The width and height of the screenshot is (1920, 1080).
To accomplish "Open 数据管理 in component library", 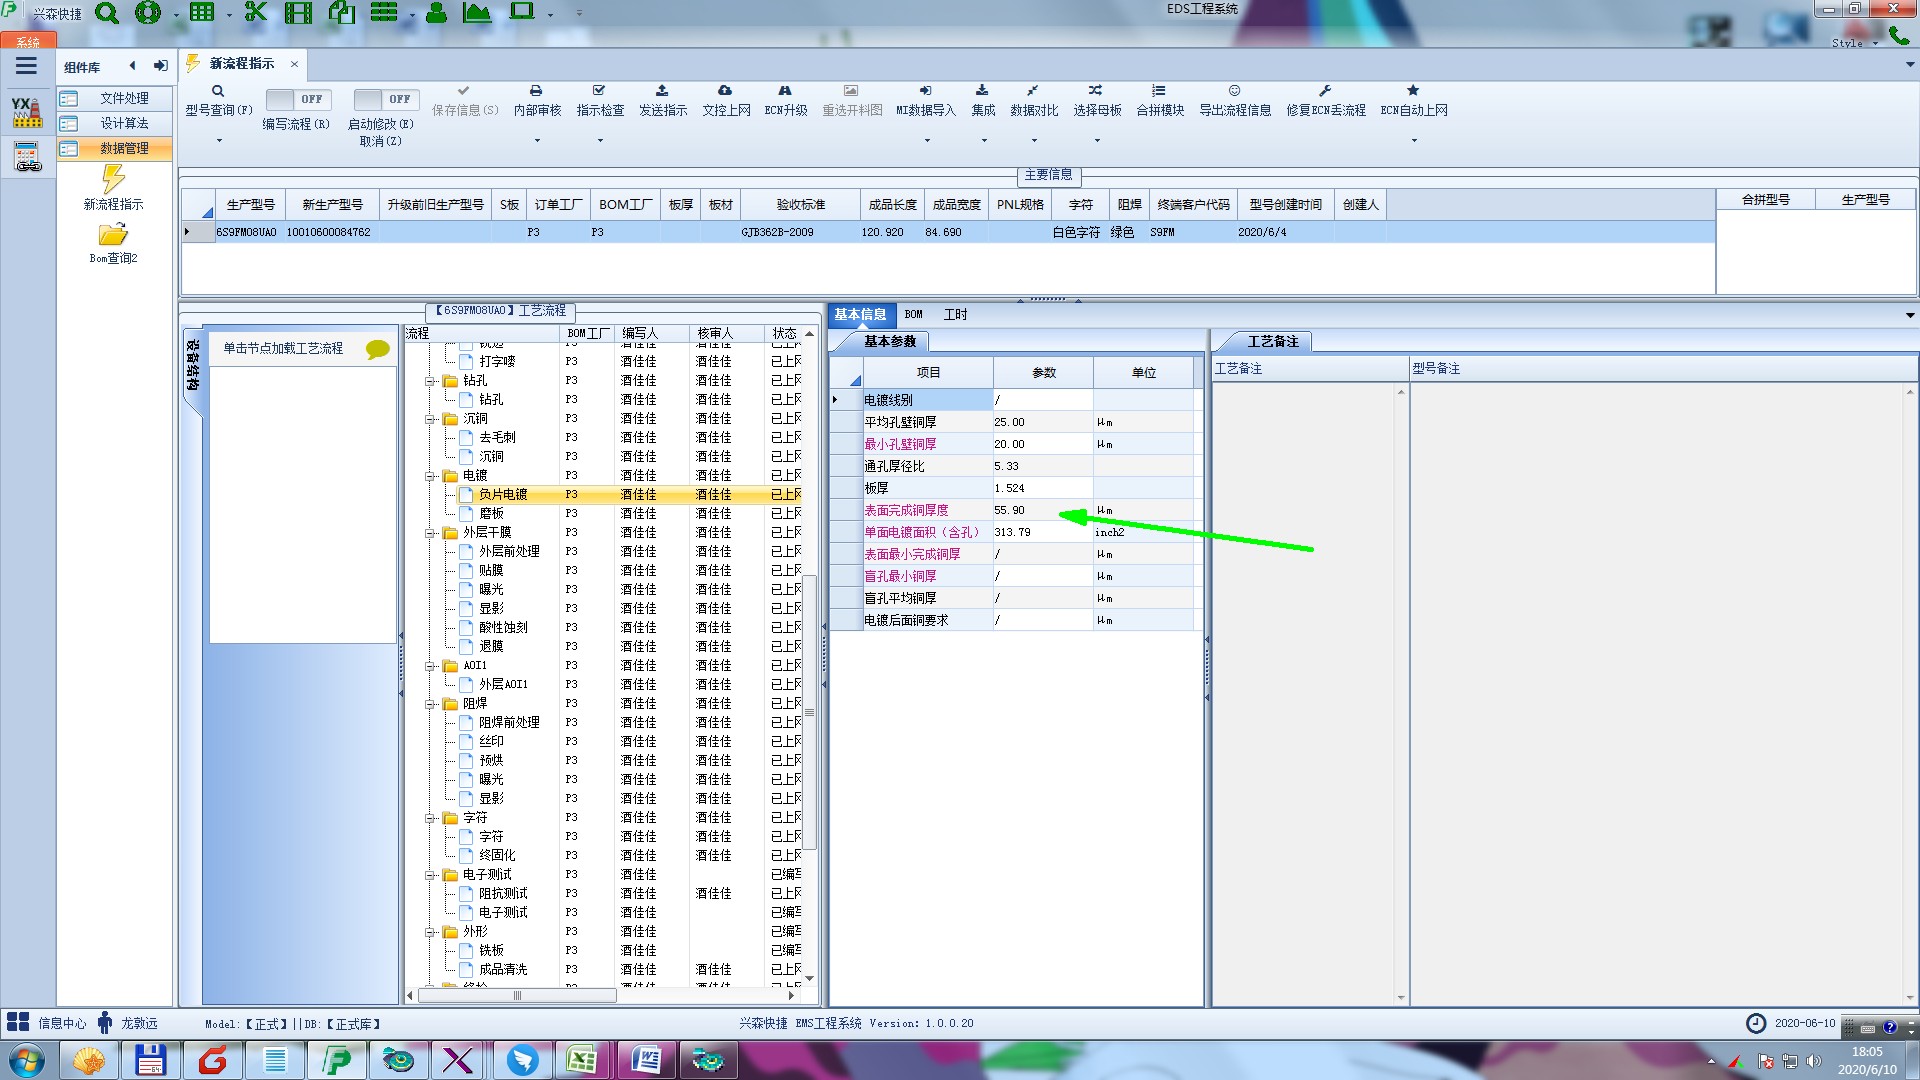I will tap(123, 148).
